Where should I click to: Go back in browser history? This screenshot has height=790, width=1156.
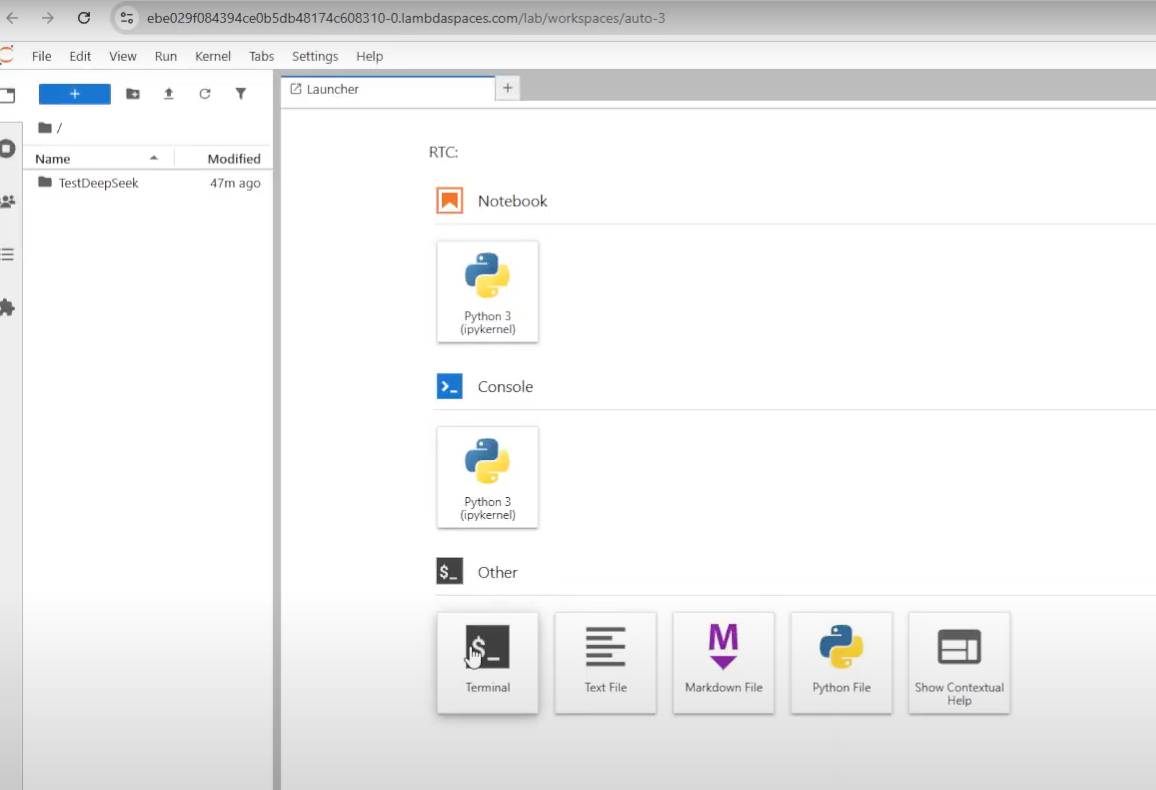click(13, 18)
